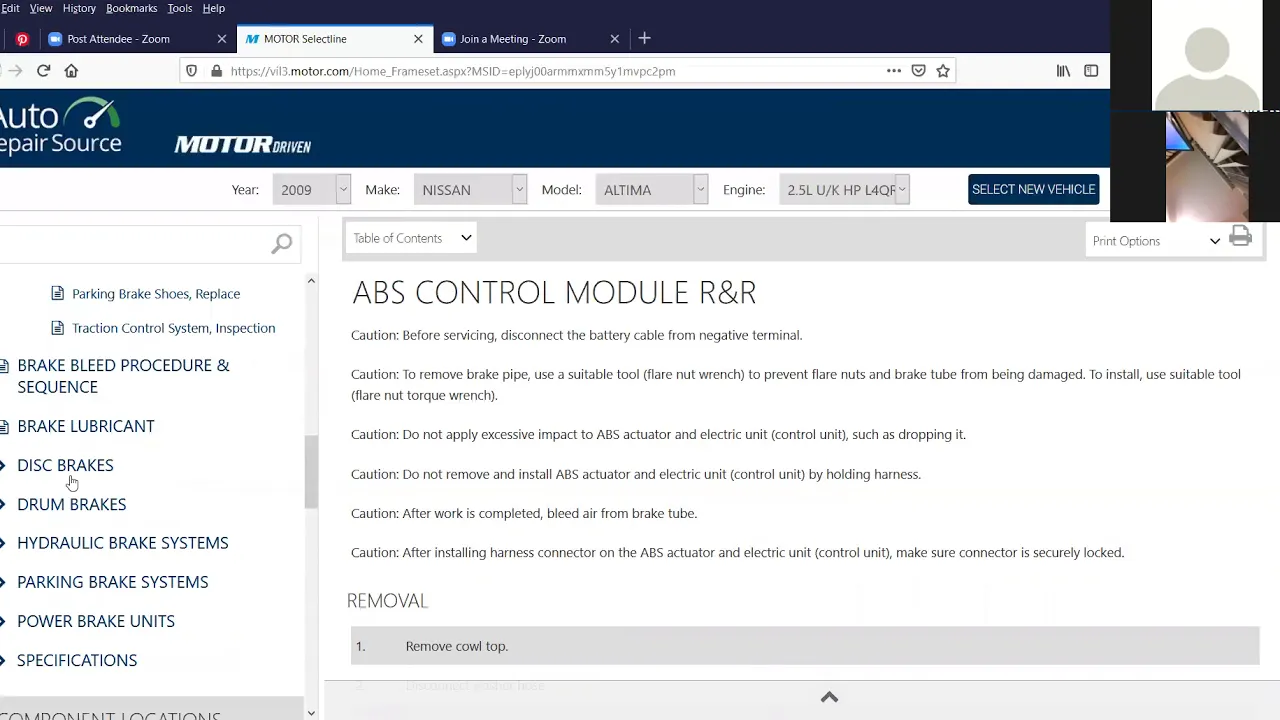
Task: Expand the DISC BRAKES tree section
Action: tap(65, 465)
